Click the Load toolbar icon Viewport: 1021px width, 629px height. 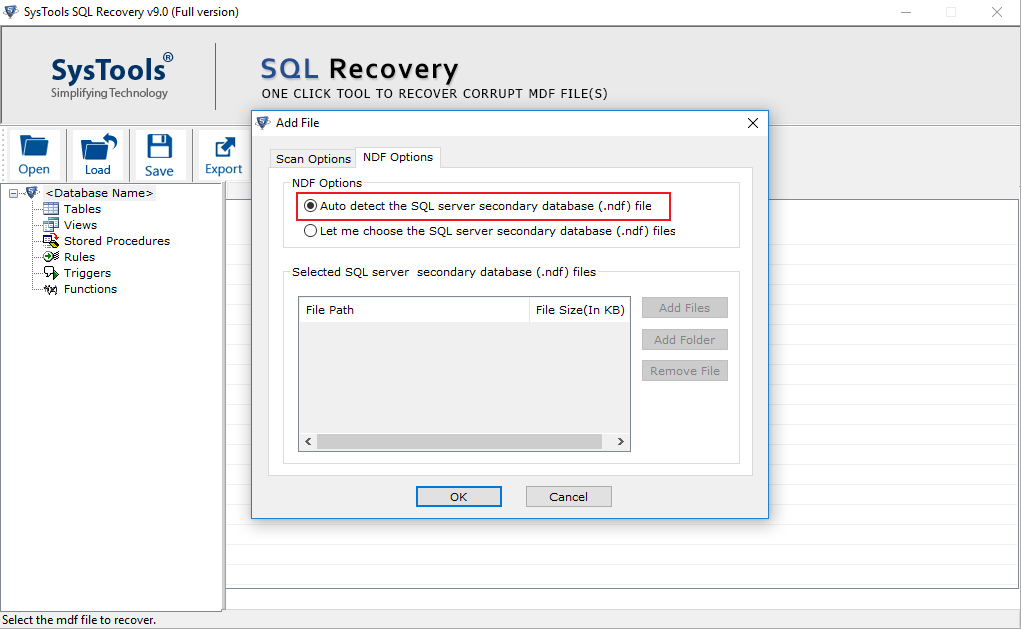point(98,154)
